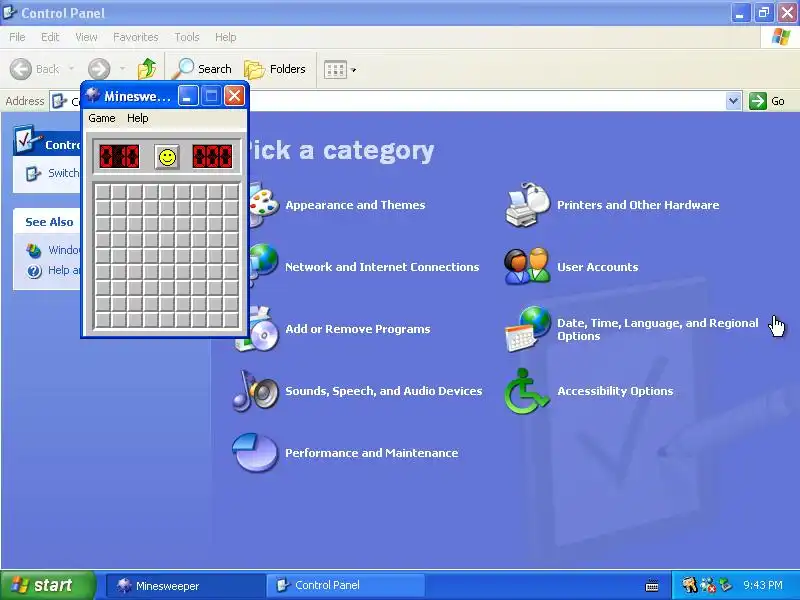Viewport: 800px width, 600px height.
Task: Open Network and Internet Connections link
Action: point(382,267)
